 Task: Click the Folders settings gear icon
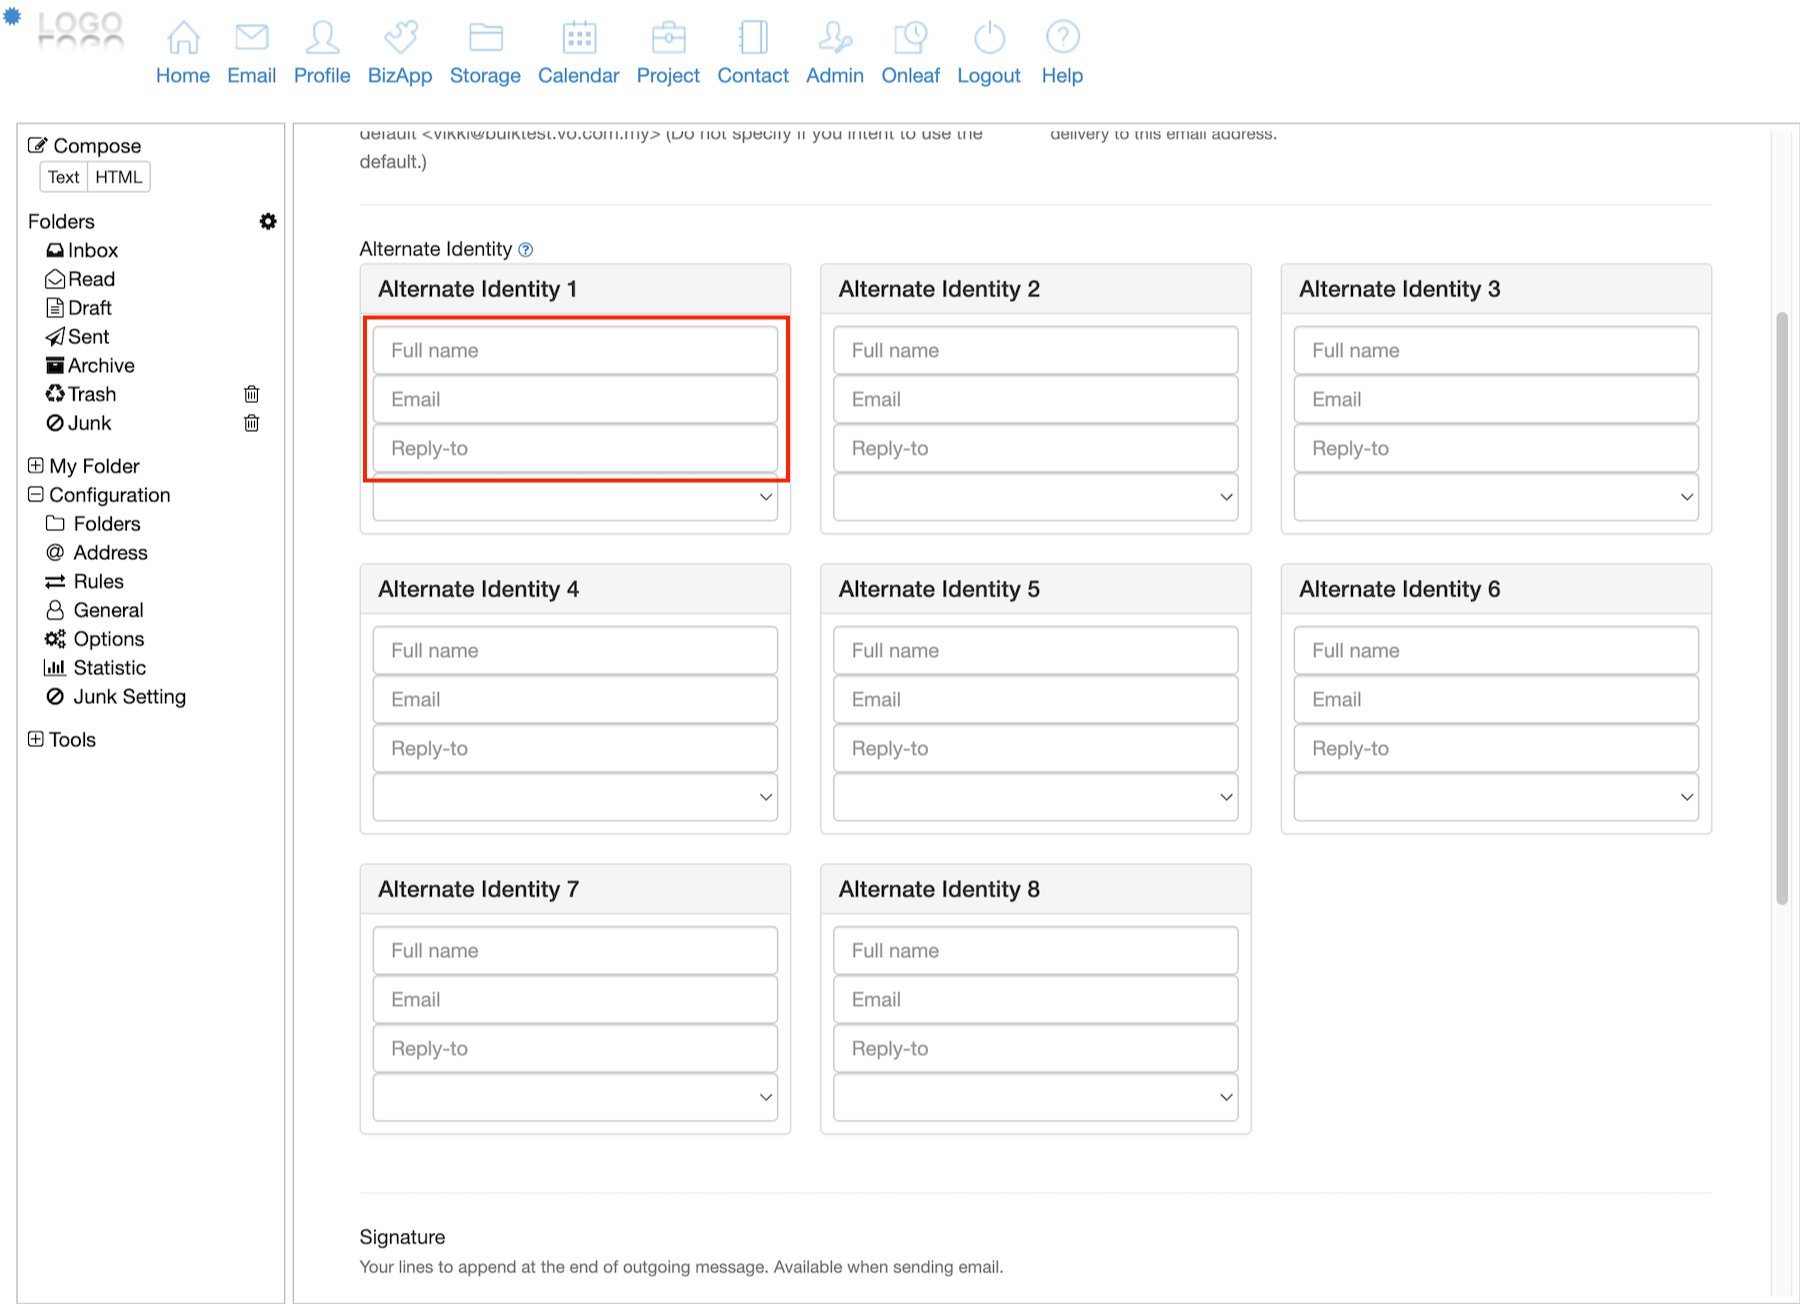pyautogui.click(x=267, y=221)
